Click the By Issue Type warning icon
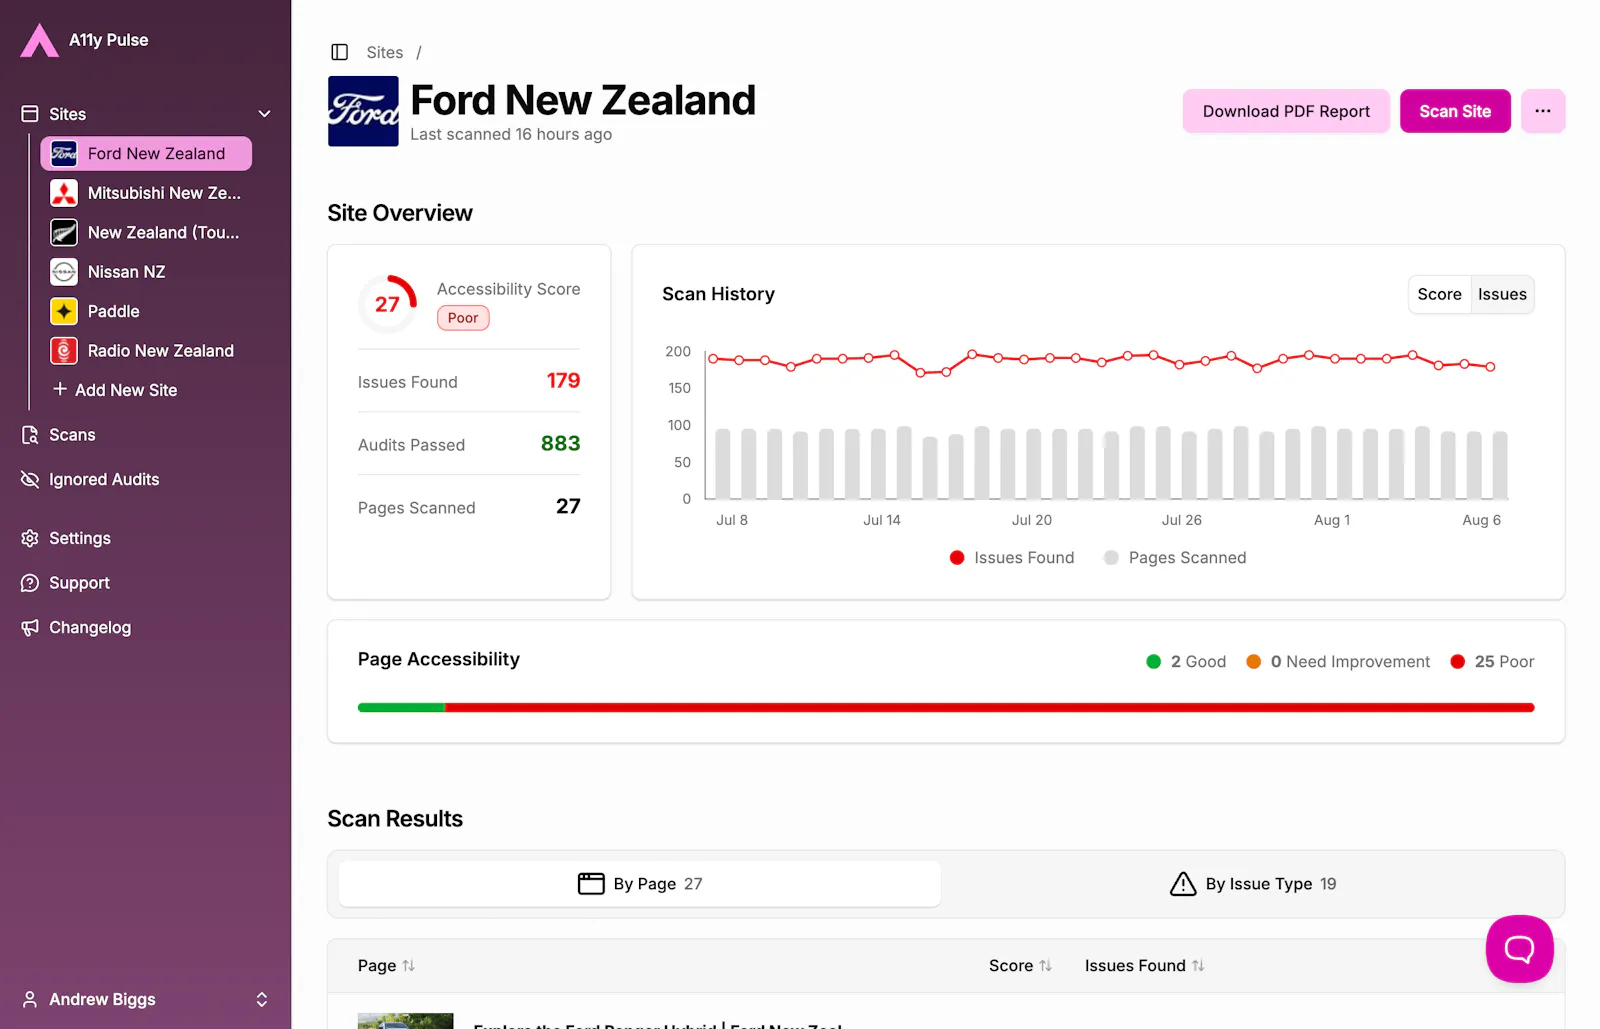 [x=1183, y=884]
